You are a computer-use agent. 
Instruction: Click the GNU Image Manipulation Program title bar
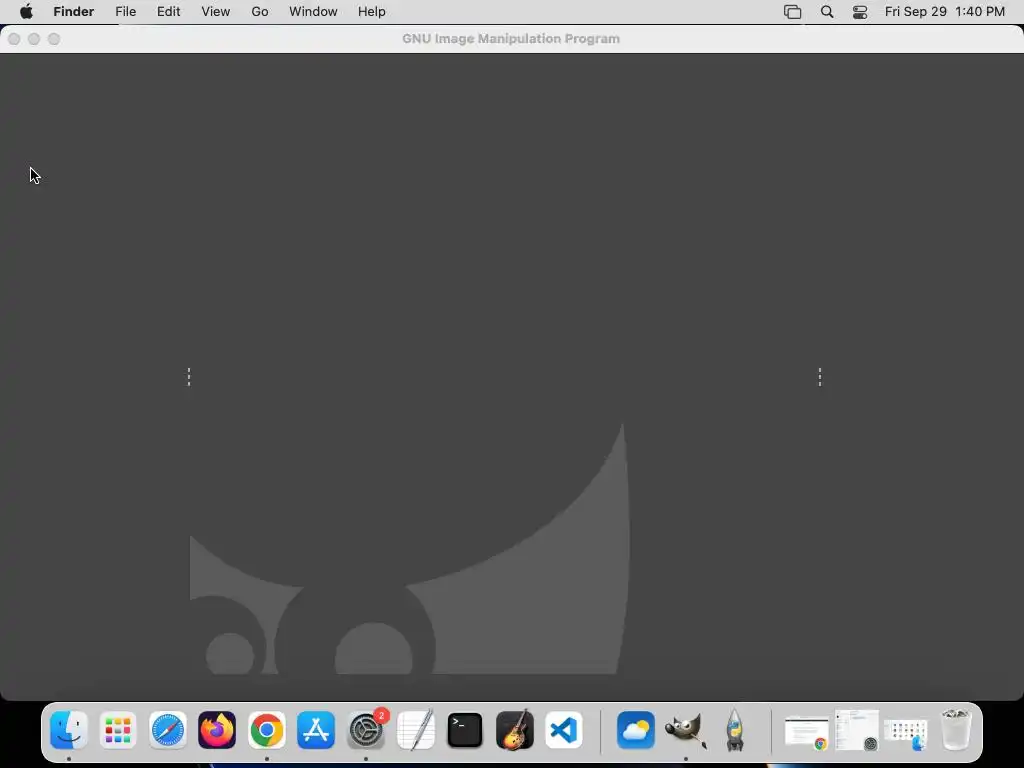(511, 39)
